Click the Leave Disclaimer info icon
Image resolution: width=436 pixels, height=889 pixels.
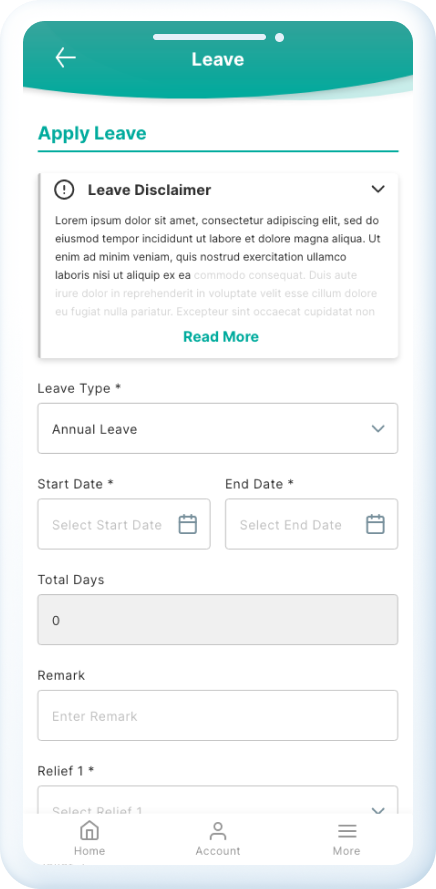(64, 189)
